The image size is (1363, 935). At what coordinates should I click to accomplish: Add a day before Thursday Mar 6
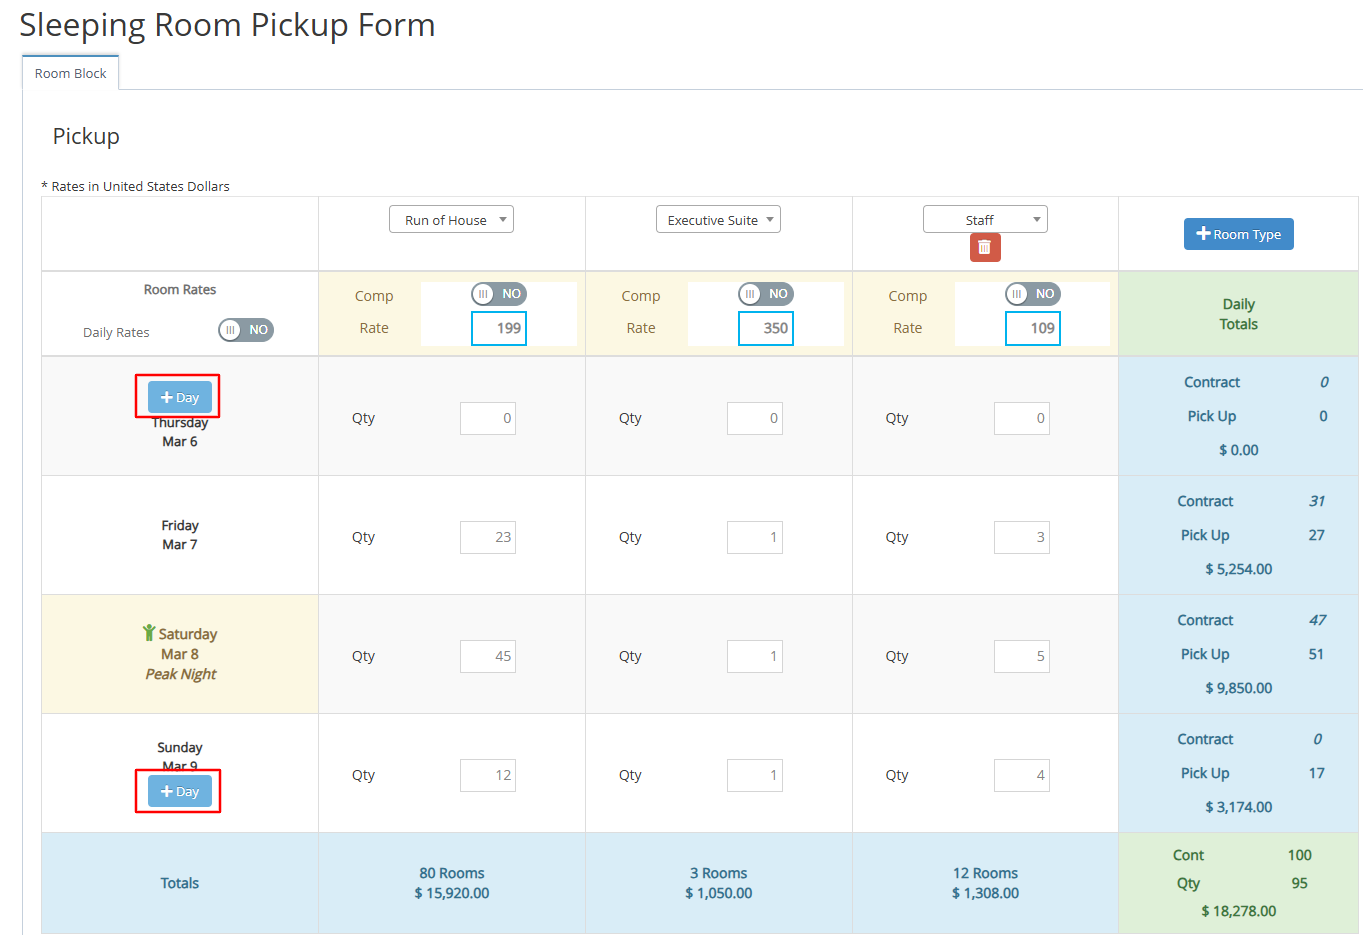click(180, 397)
